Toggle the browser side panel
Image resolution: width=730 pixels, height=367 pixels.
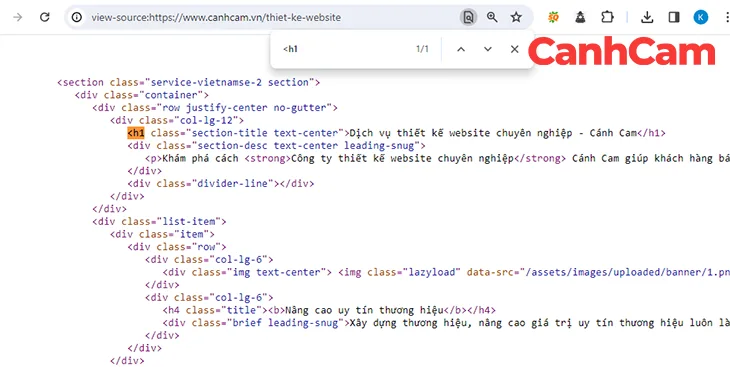coord(674,18)
